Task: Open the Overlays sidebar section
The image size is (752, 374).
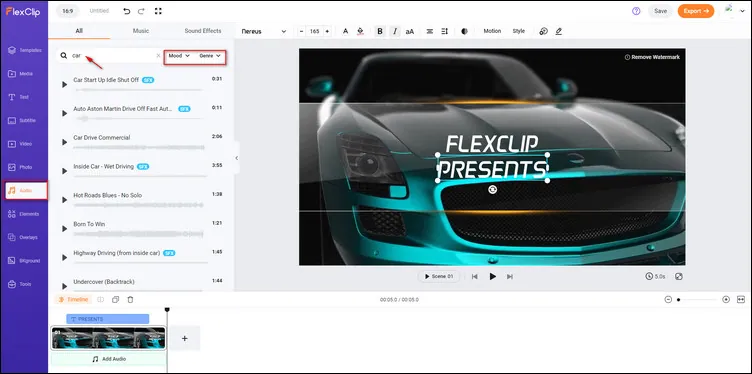Action: 24,237
